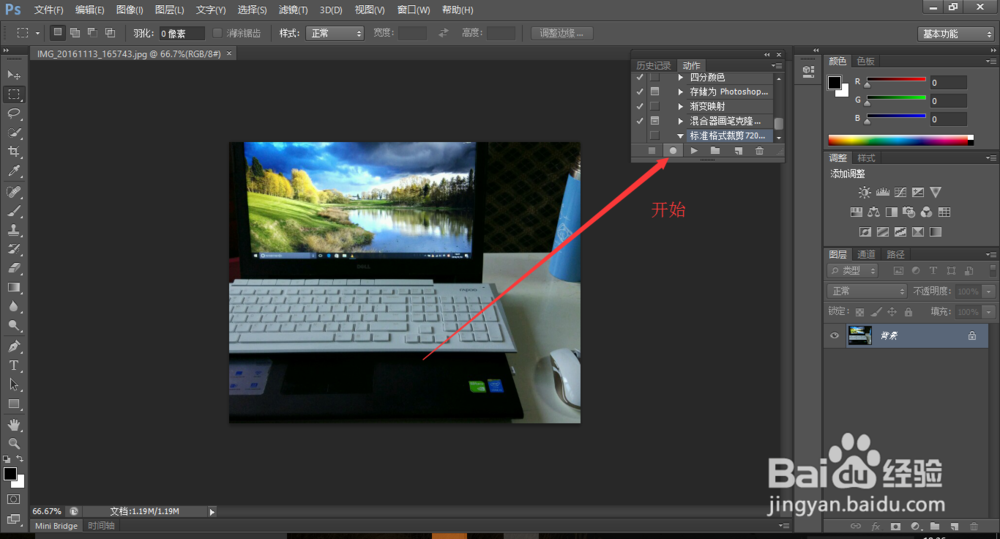Toggle lock transparent pixels in Layers panel
This screenshot has width=1000, height=539.
[860, 312]
